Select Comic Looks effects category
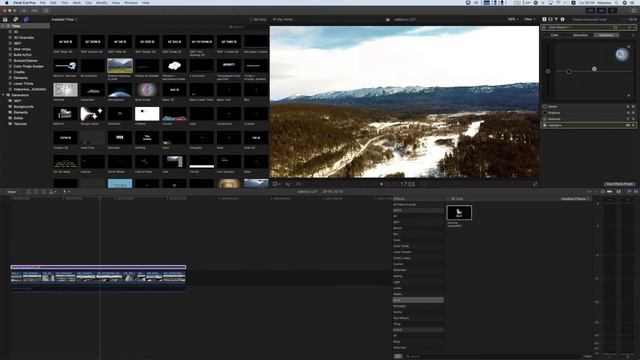This screenshot has height=360, width=640. click(402, 258)
